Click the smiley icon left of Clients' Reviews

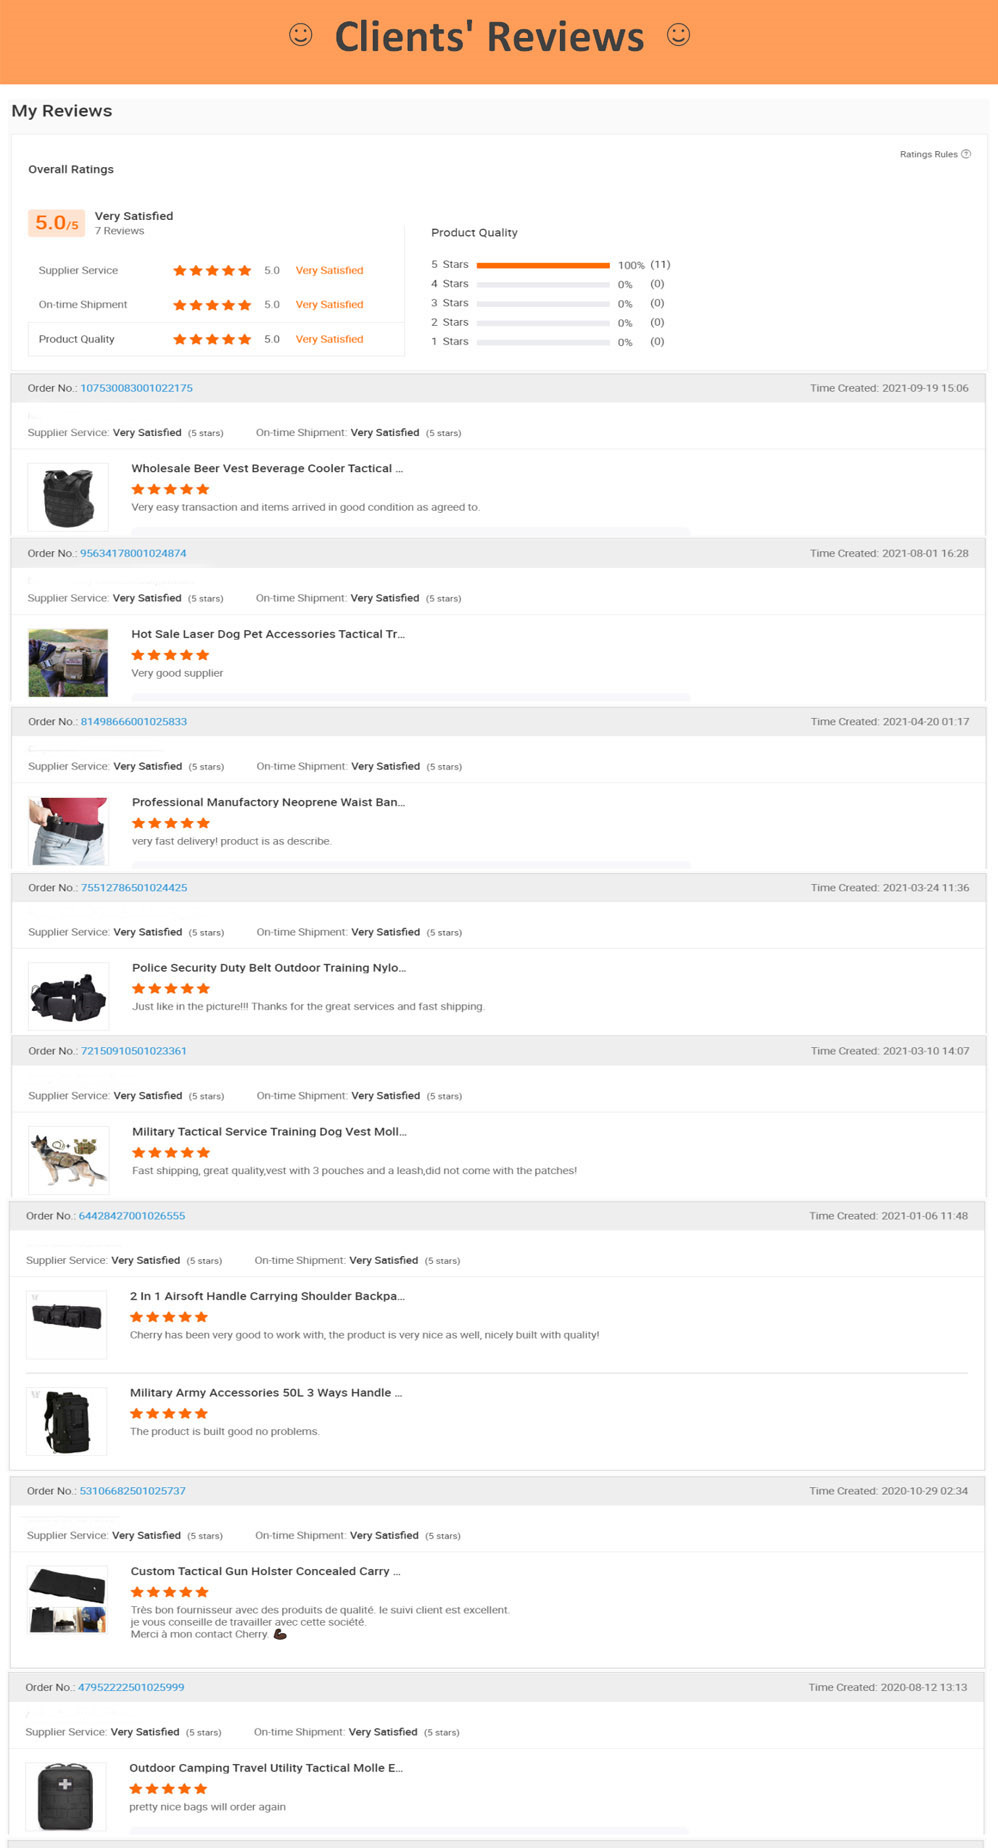point(299,34)
